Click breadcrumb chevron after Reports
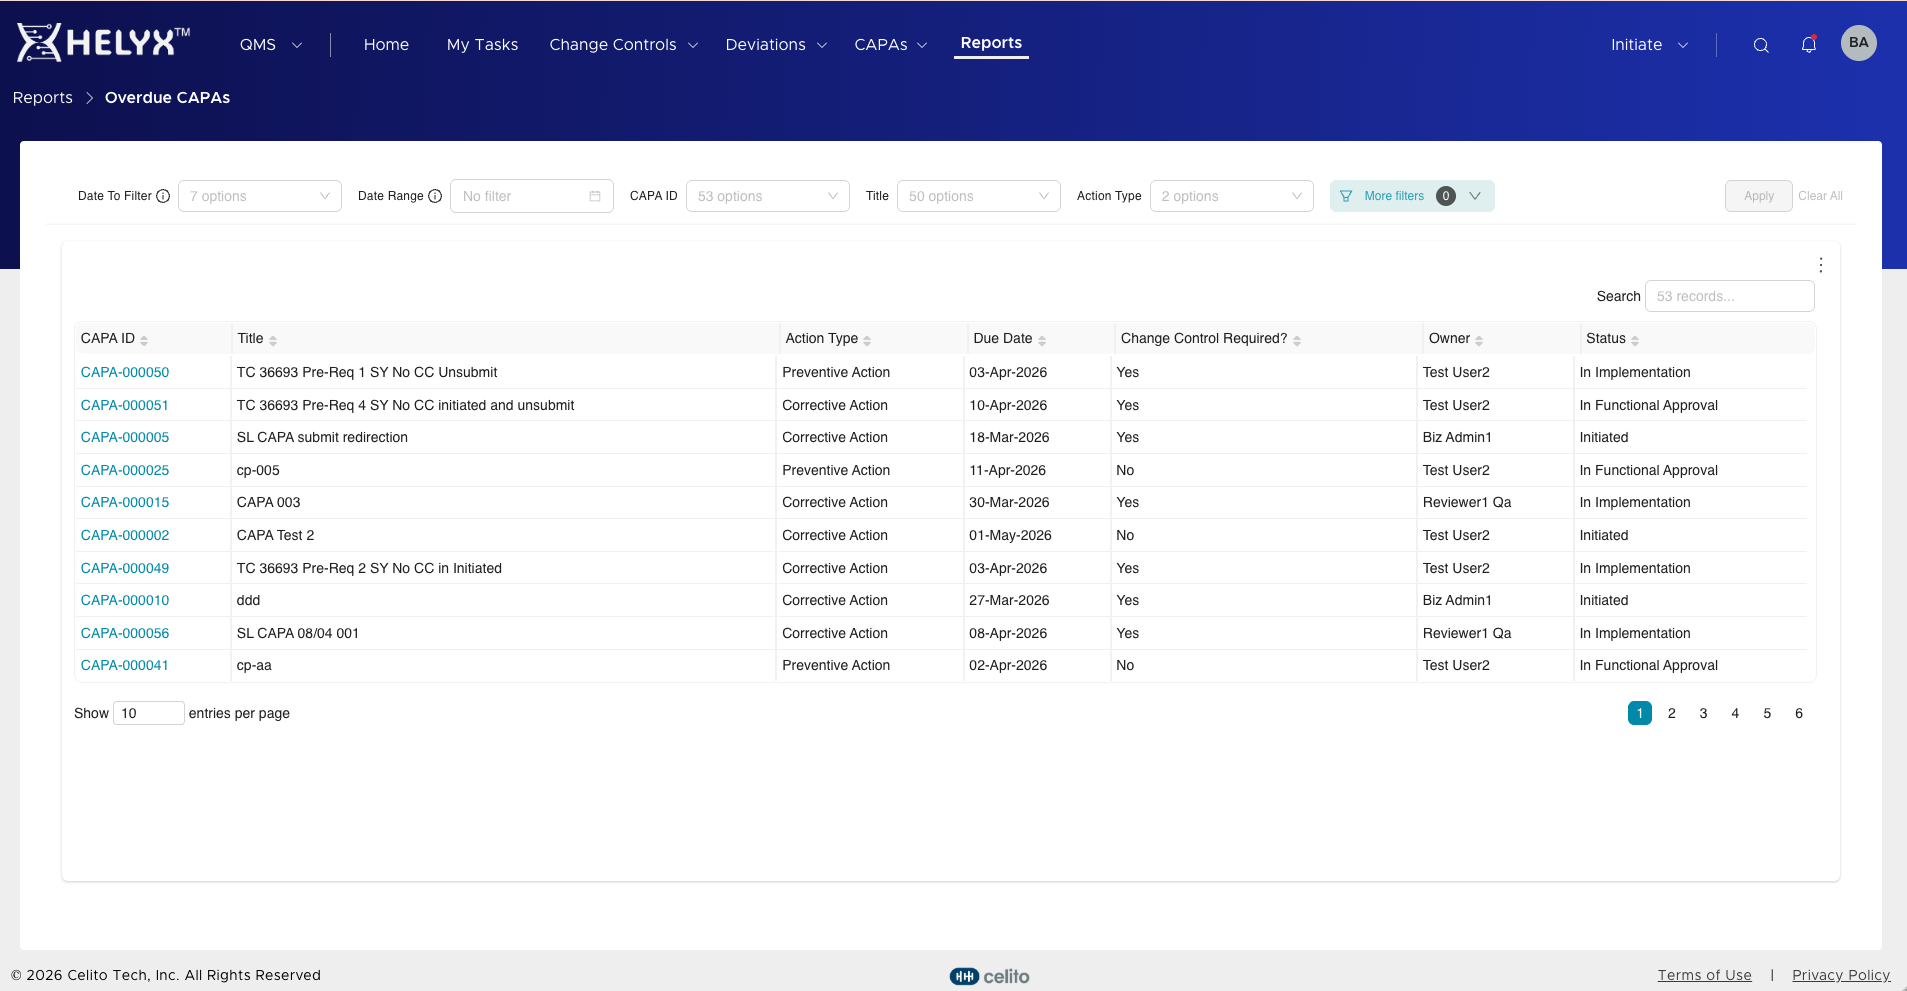The image size is (1907, 991). click(89, 98)
